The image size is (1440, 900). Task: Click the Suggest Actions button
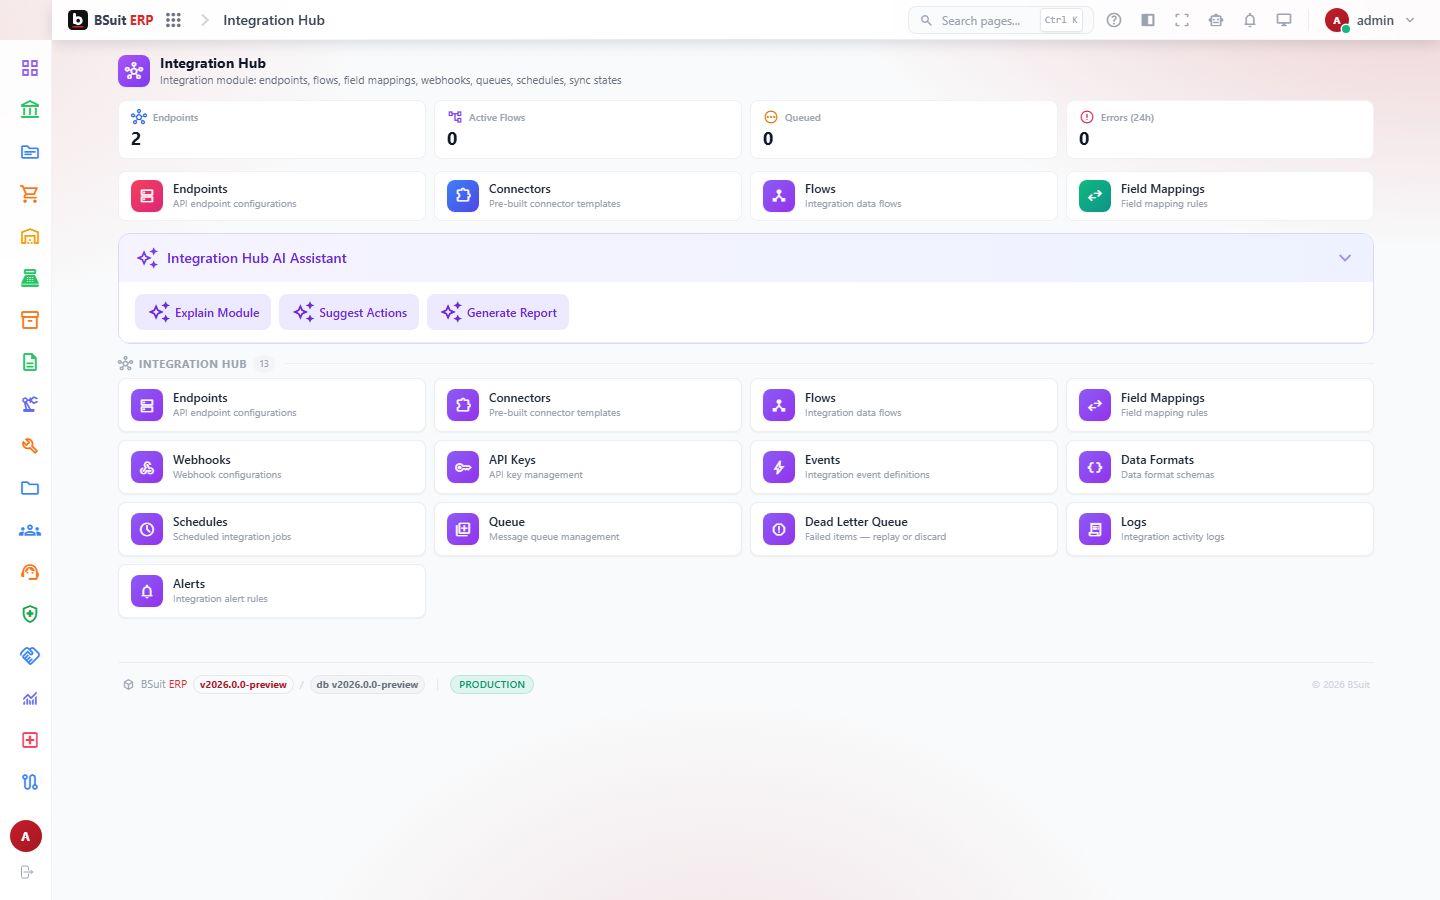[349, 312]
